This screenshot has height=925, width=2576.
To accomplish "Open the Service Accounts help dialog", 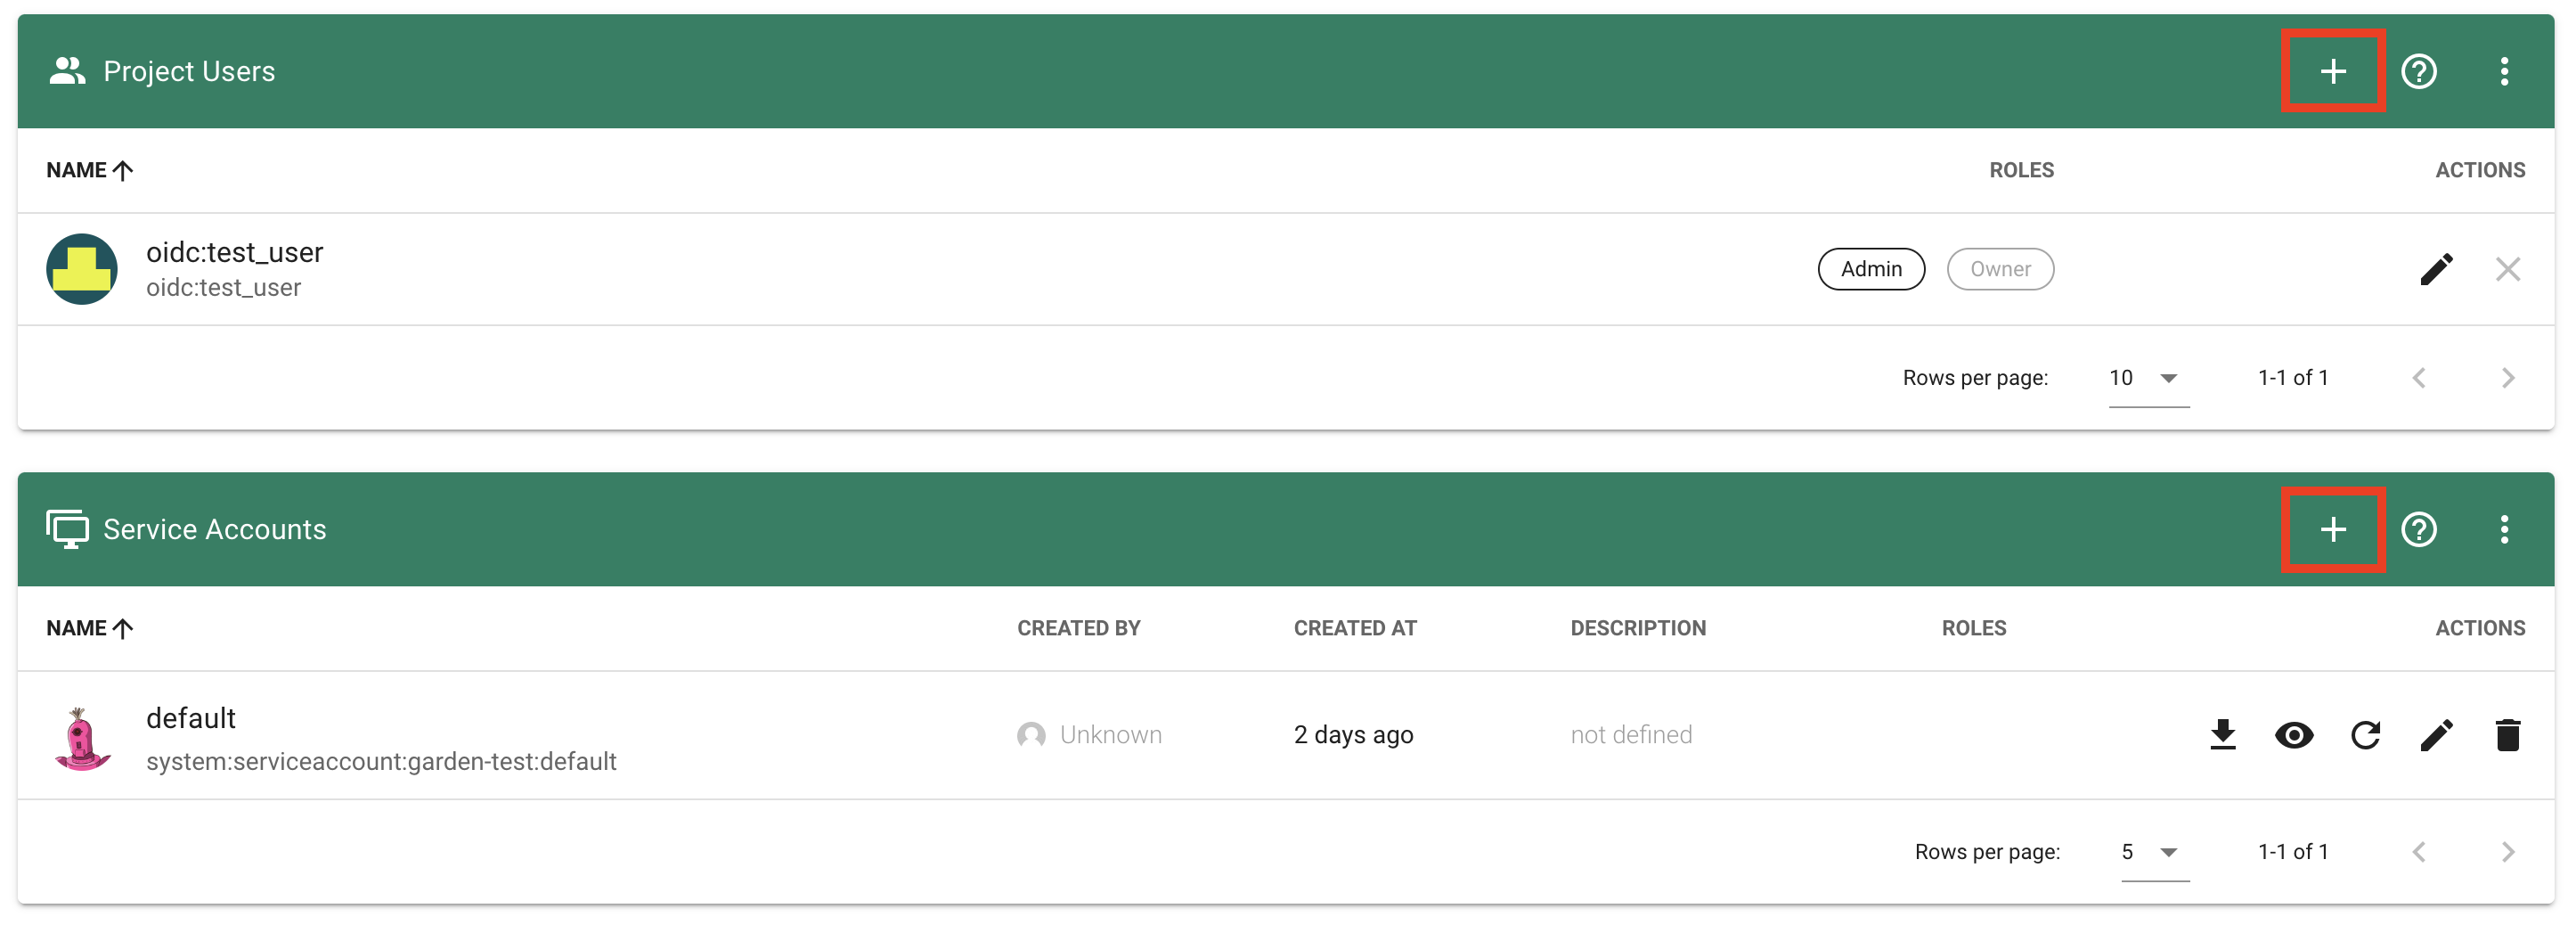I will tap(2419, 529).
